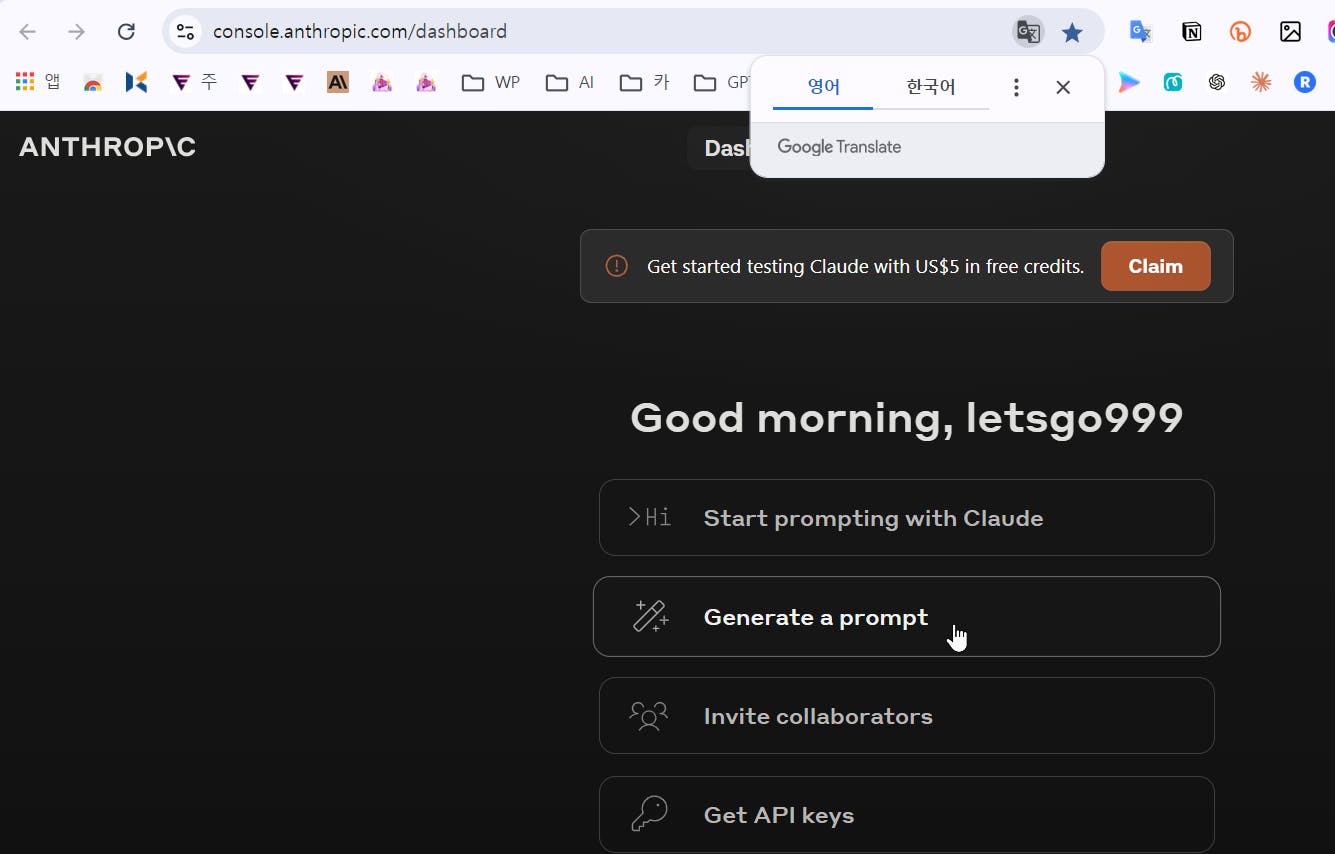Open the blue and orange K bookmark
The height and width of the screenshot is (854, 1335).
coord(137,83)
